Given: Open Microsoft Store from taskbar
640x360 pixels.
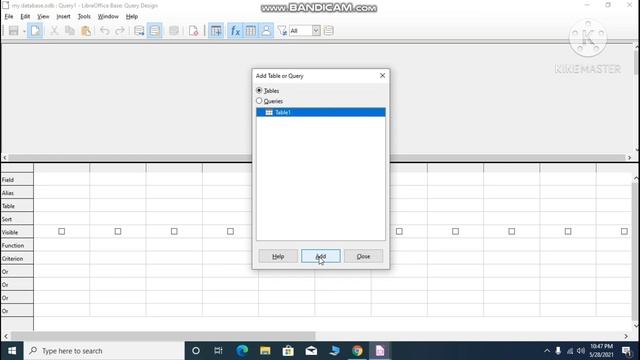Looking at the screenshot, I should (288, 351).
